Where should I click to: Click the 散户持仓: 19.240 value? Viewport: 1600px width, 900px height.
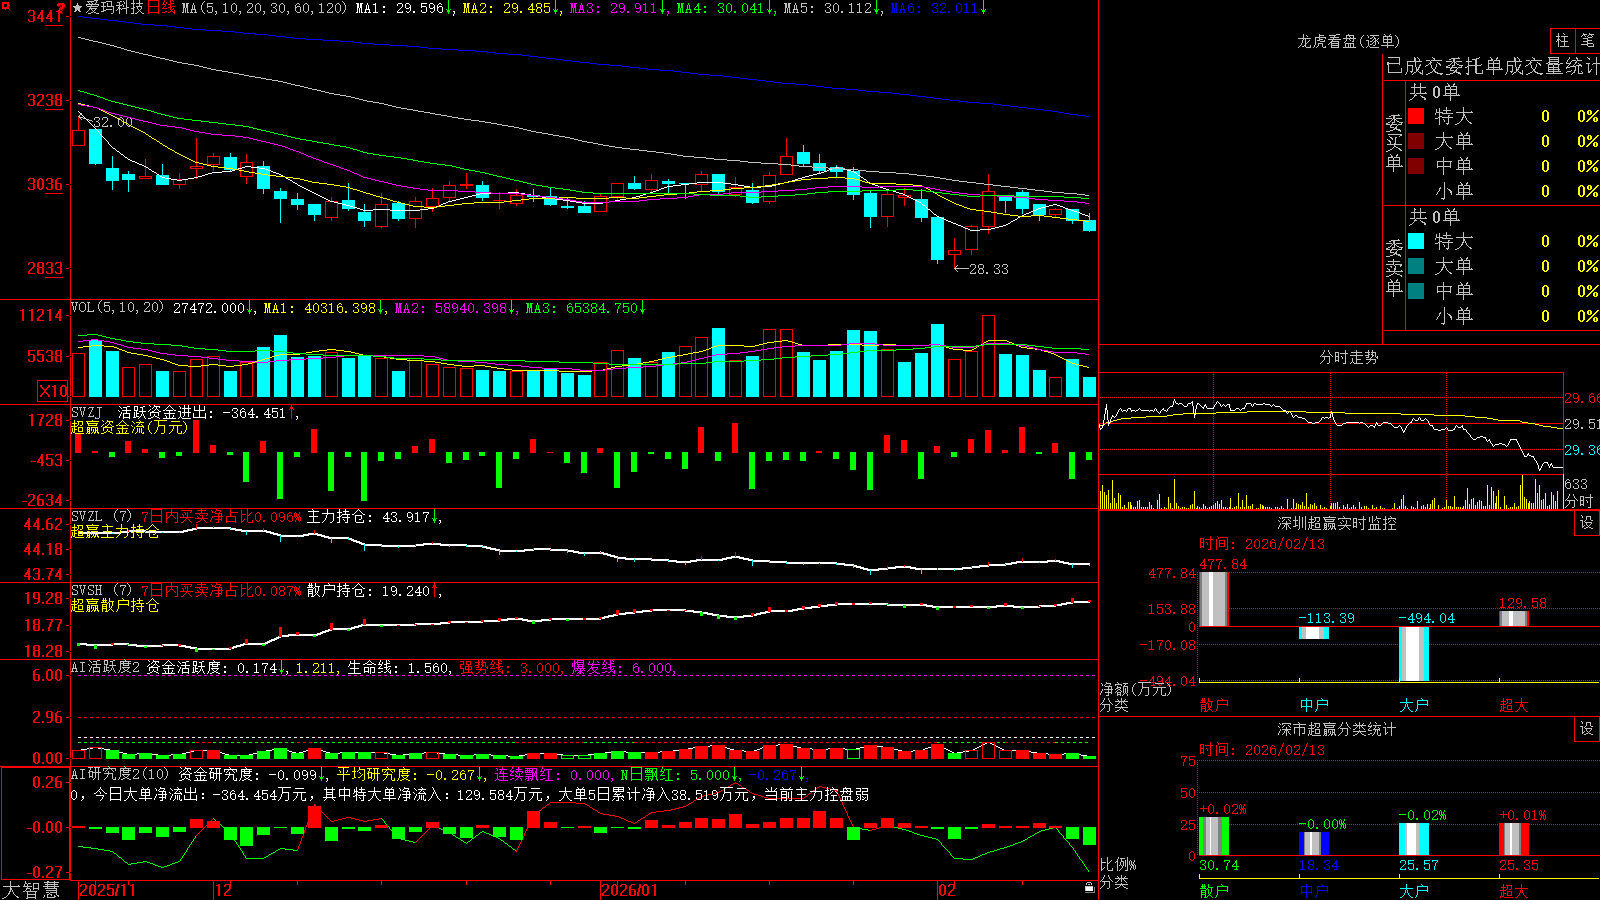(x=368, y=591)
